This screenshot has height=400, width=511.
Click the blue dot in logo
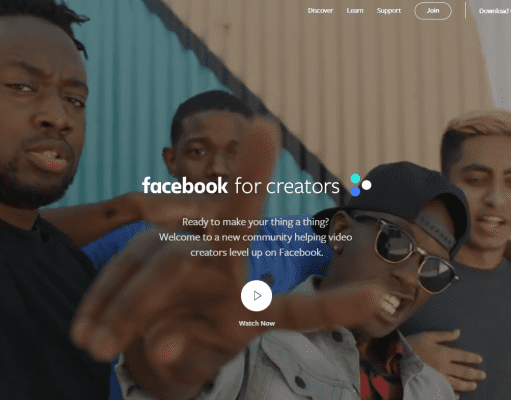pos(355,191)
